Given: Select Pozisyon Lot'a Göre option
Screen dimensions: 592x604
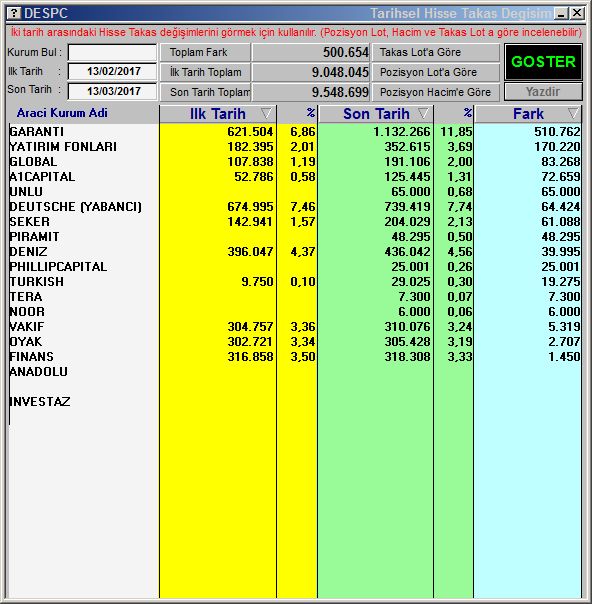Looking at the screenshot, I should [436, 72].
